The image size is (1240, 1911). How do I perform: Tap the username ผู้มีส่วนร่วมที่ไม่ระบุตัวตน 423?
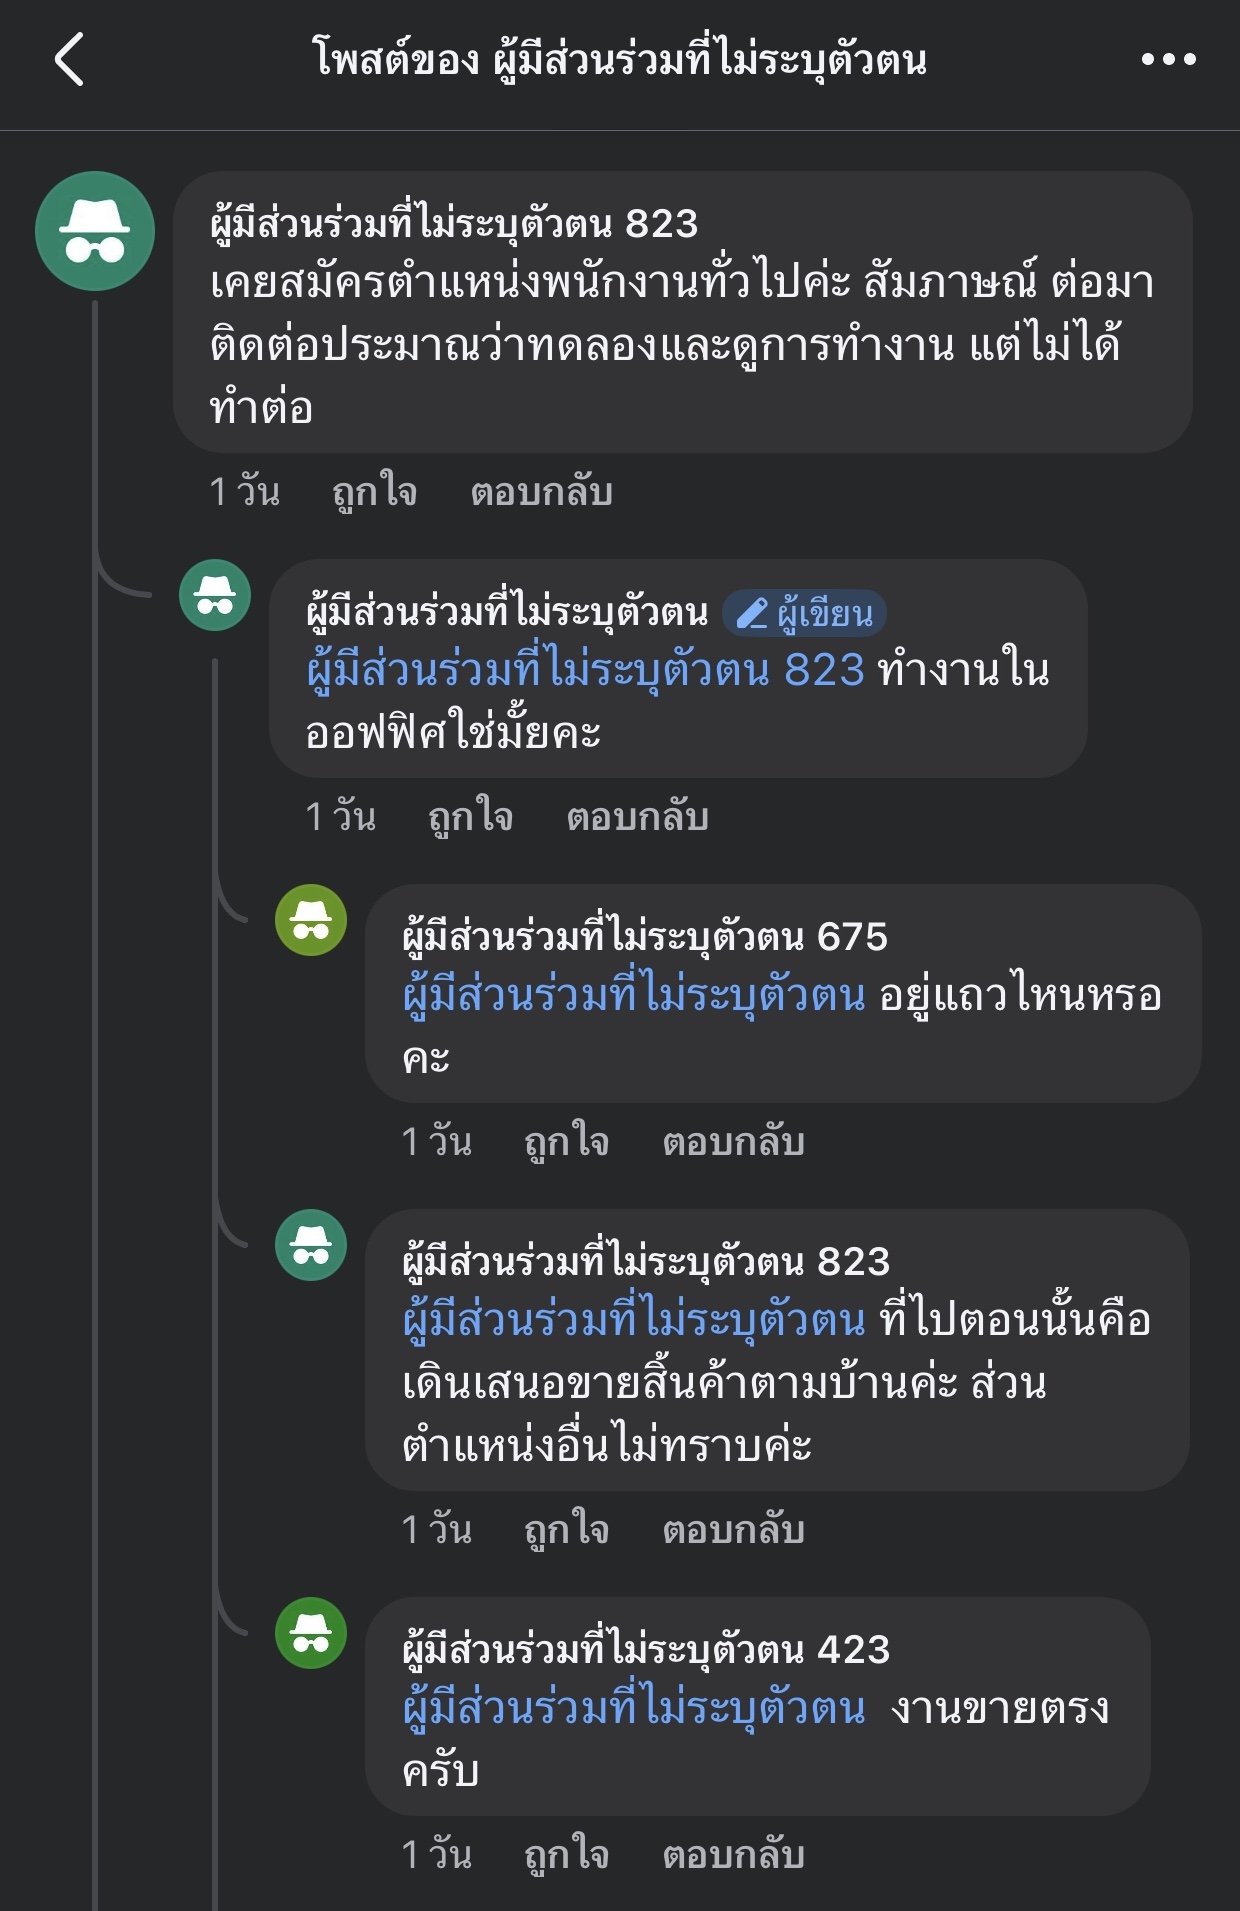click(646, 1649)
